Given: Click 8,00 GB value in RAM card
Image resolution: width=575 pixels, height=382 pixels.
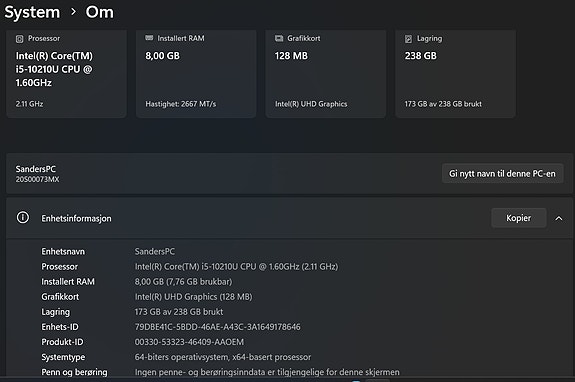Looking at the screenshot, I should tap(162, 56).
